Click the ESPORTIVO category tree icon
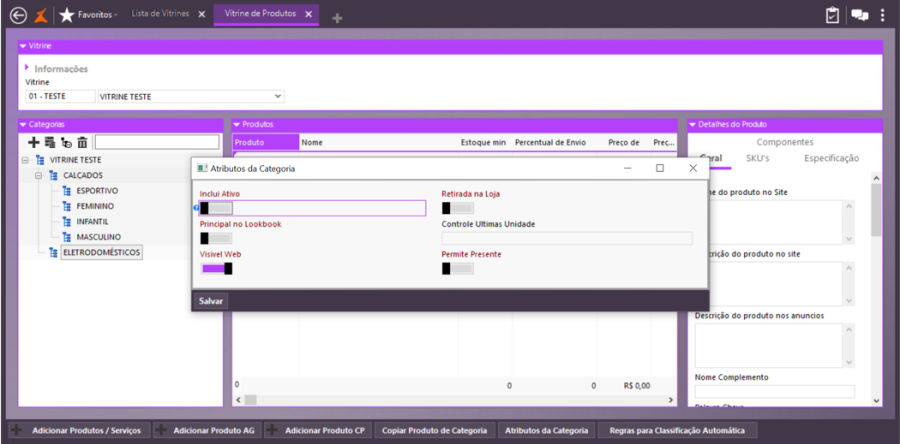Image resolution: width=900 pixels, height=444 pixels. 65,190
